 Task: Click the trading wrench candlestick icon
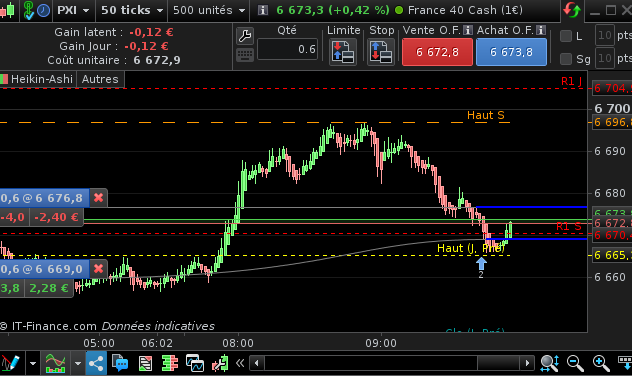(220, 364)
